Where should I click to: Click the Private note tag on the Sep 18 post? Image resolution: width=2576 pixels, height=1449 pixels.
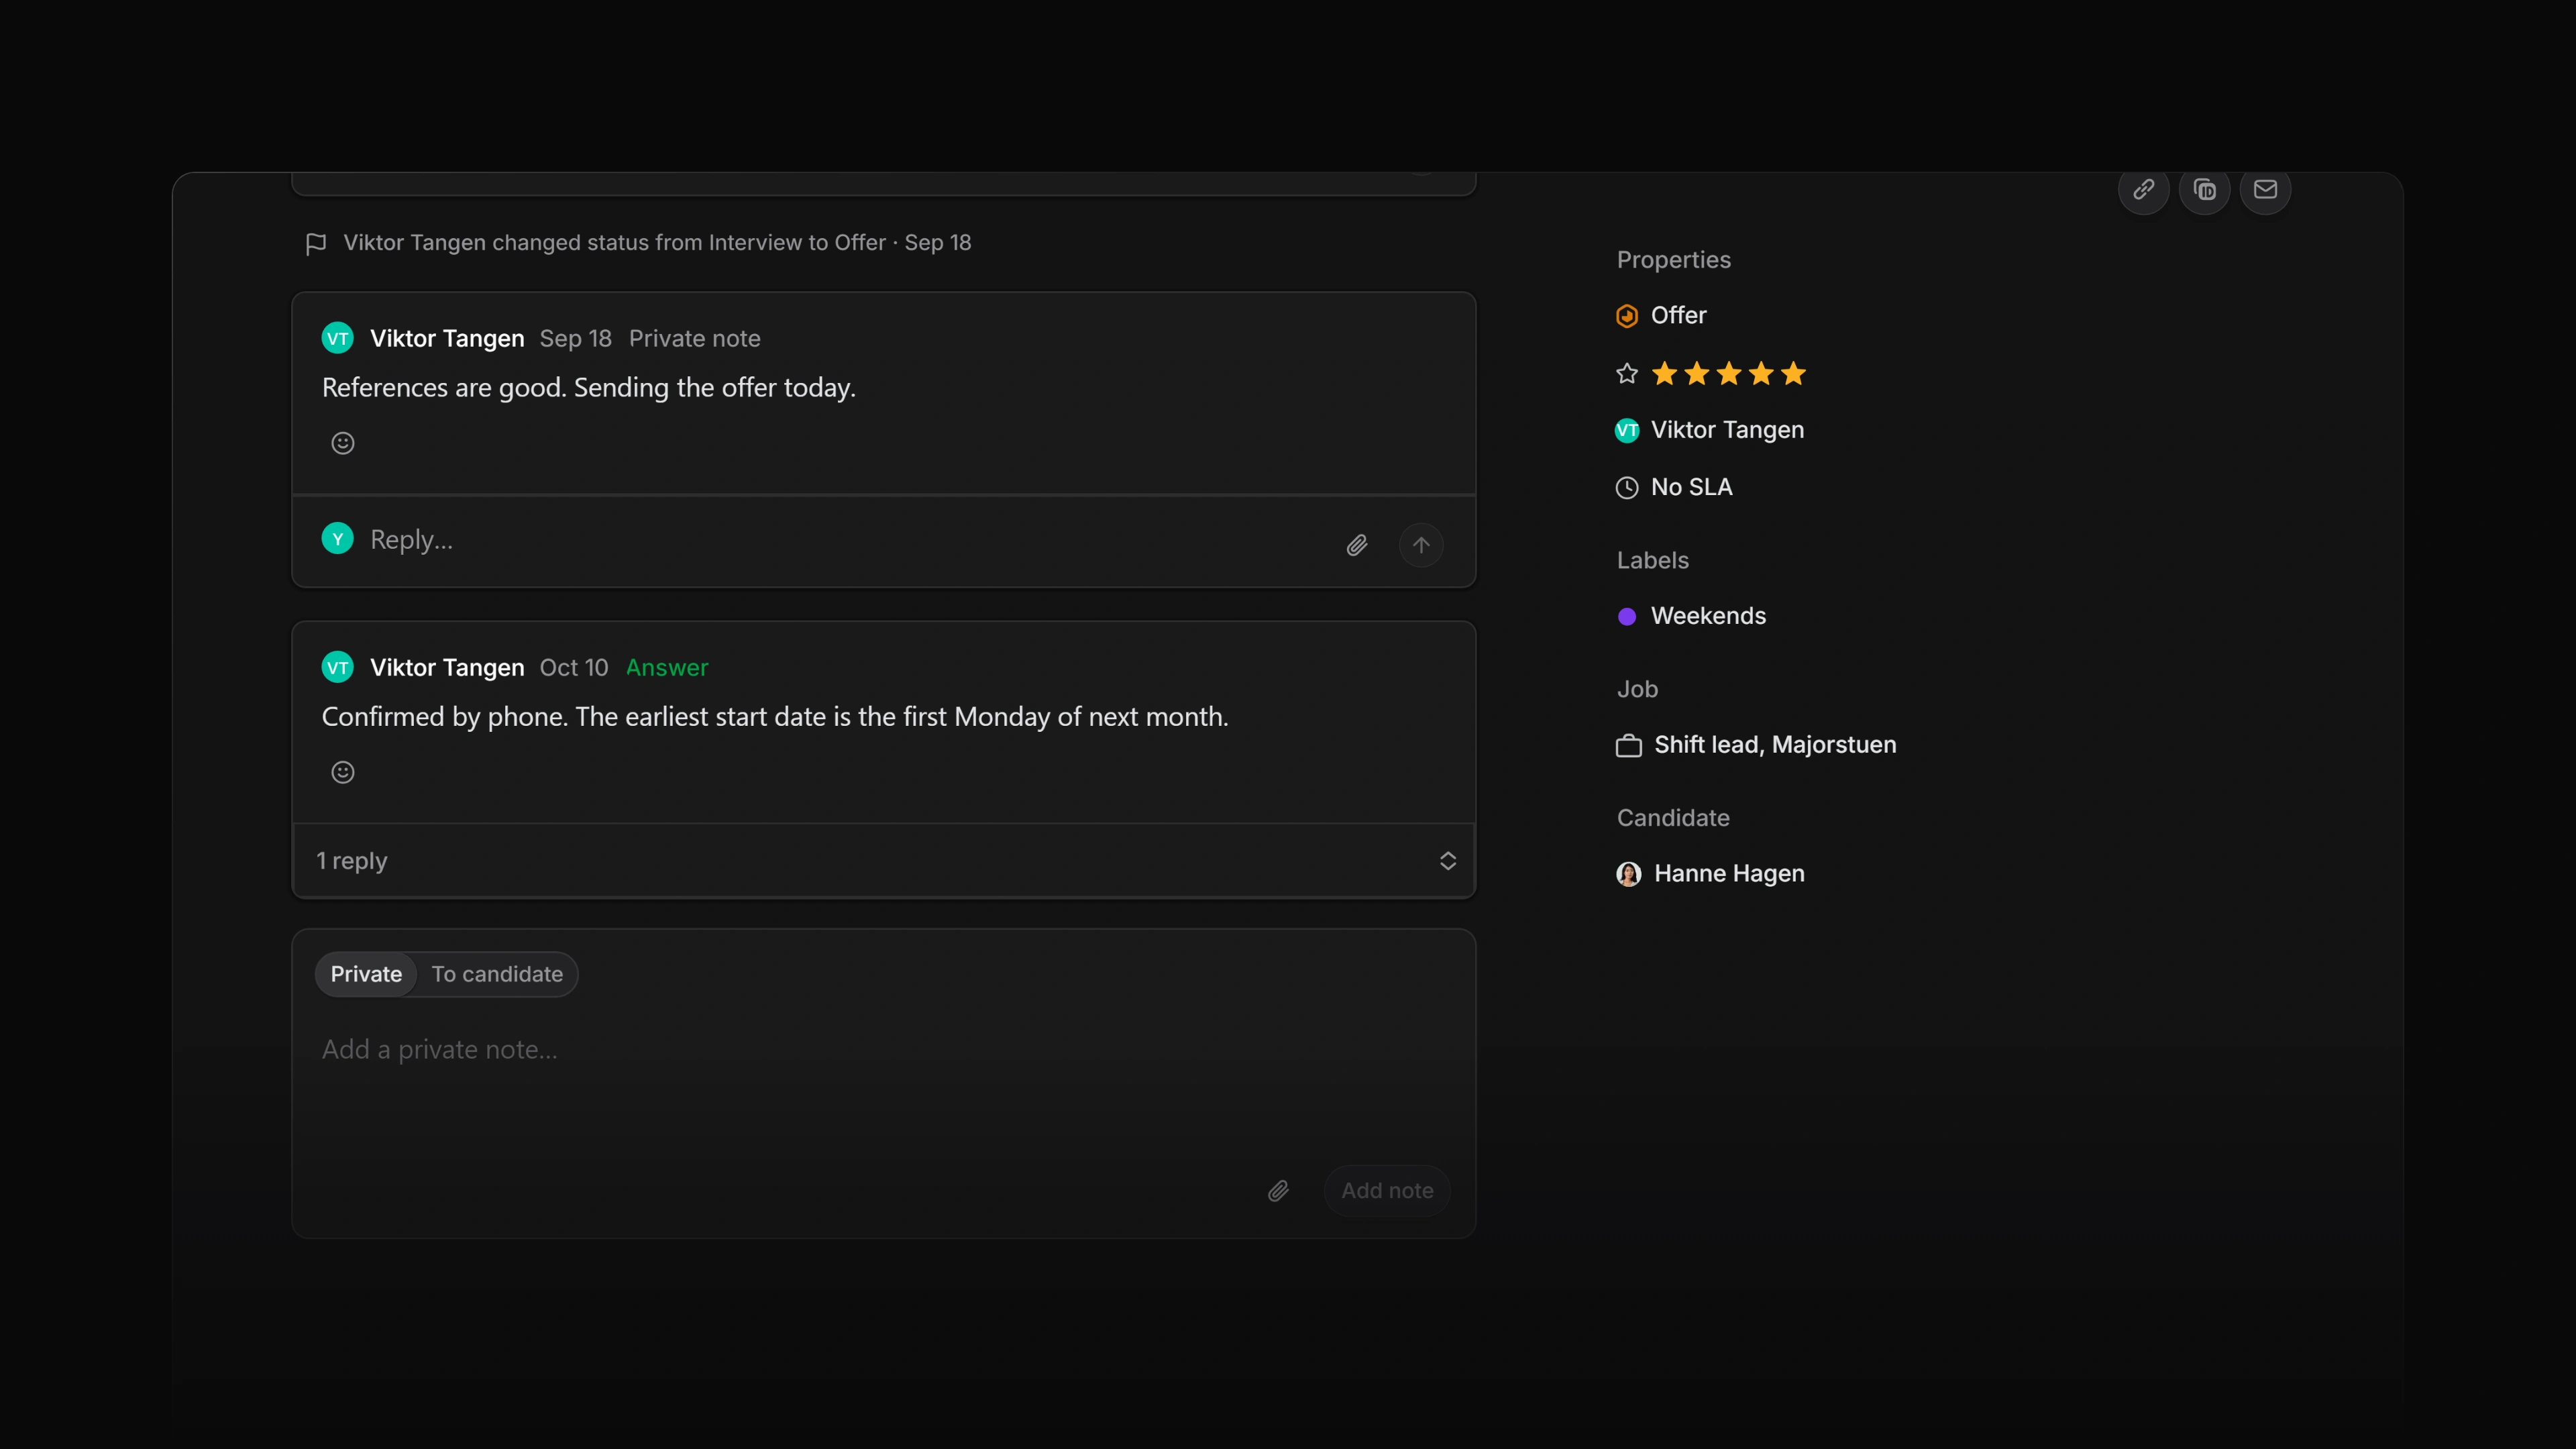point(694,339)
